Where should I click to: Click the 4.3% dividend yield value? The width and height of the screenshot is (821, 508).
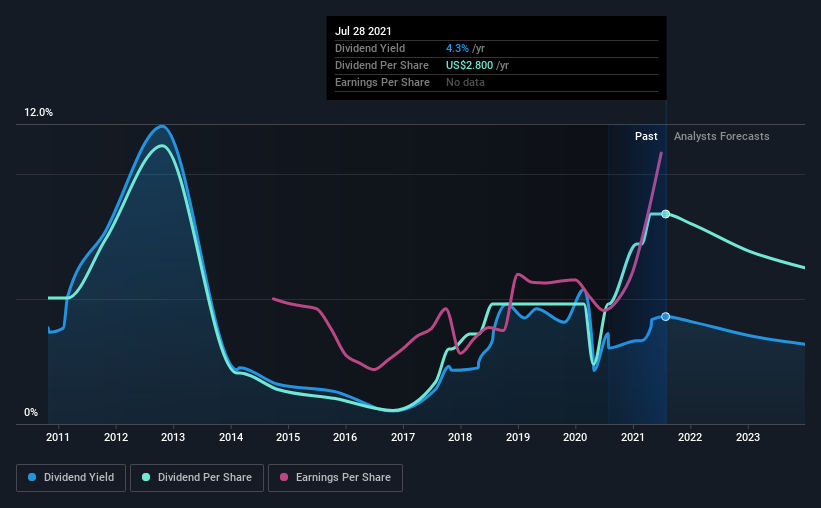click(457, 48)
